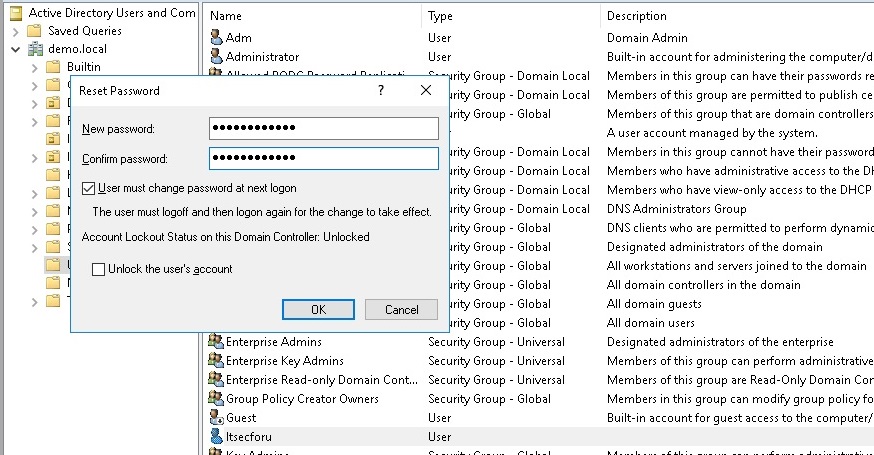Click the Itsecforu user icon

click(x=216, y=437)
